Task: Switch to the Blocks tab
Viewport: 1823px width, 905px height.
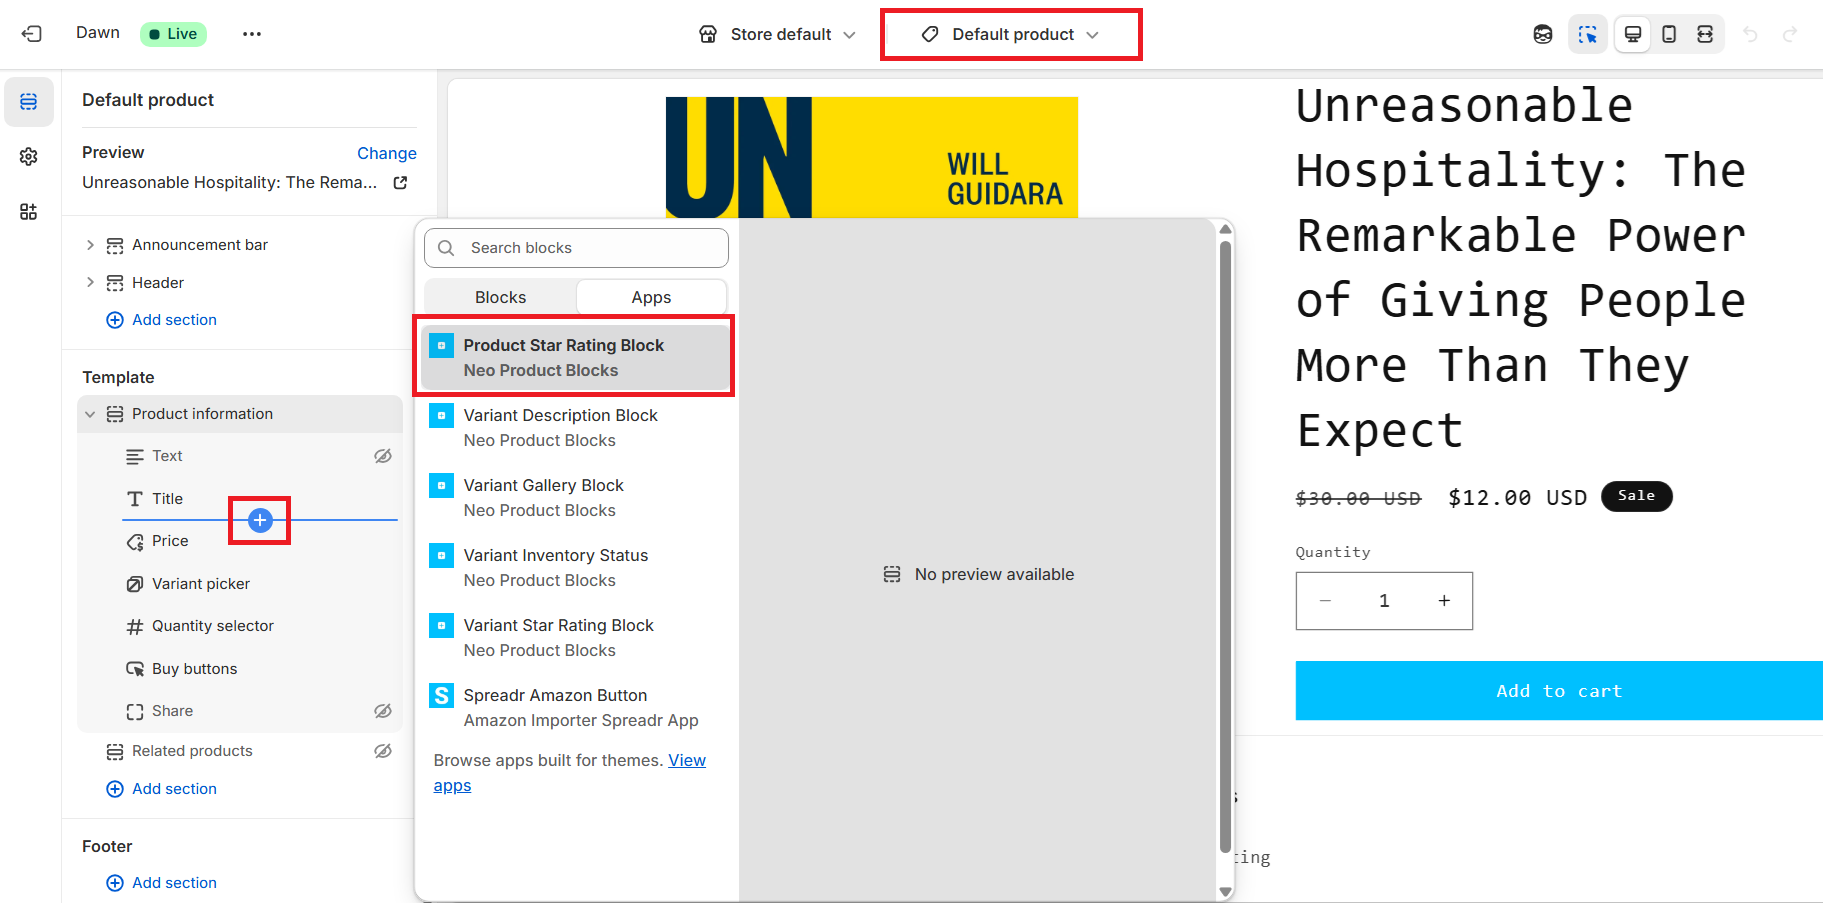Action: (x=500, y=297)
